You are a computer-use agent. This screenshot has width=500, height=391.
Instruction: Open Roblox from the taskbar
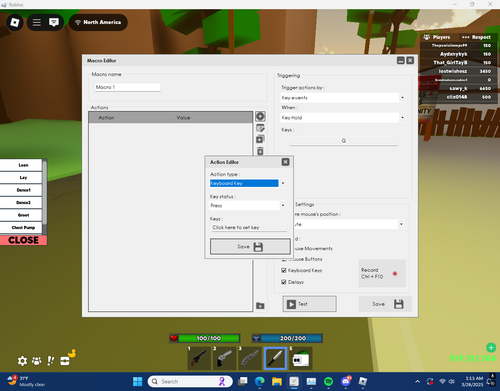(363, 381)
